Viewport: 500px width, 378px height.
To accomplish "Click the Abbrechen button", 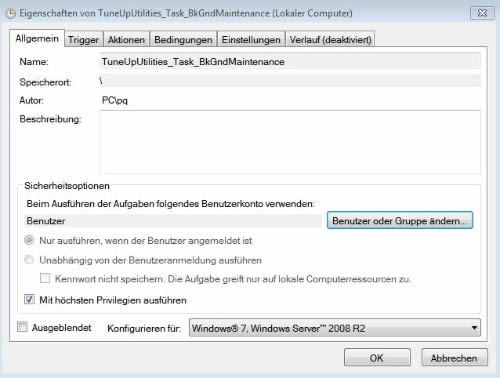I will [454, 358].
